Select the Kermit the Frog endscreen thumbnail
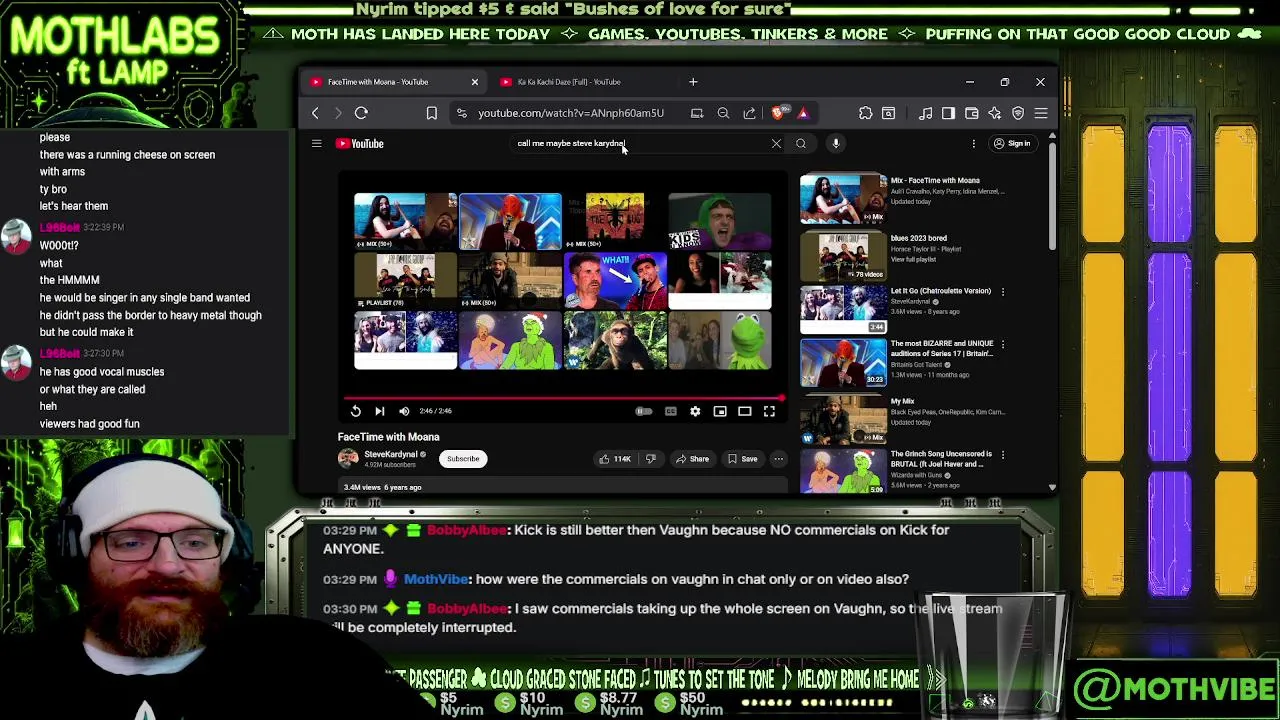Viewport: 1280px width, 720px height. (x=720, y=341)
